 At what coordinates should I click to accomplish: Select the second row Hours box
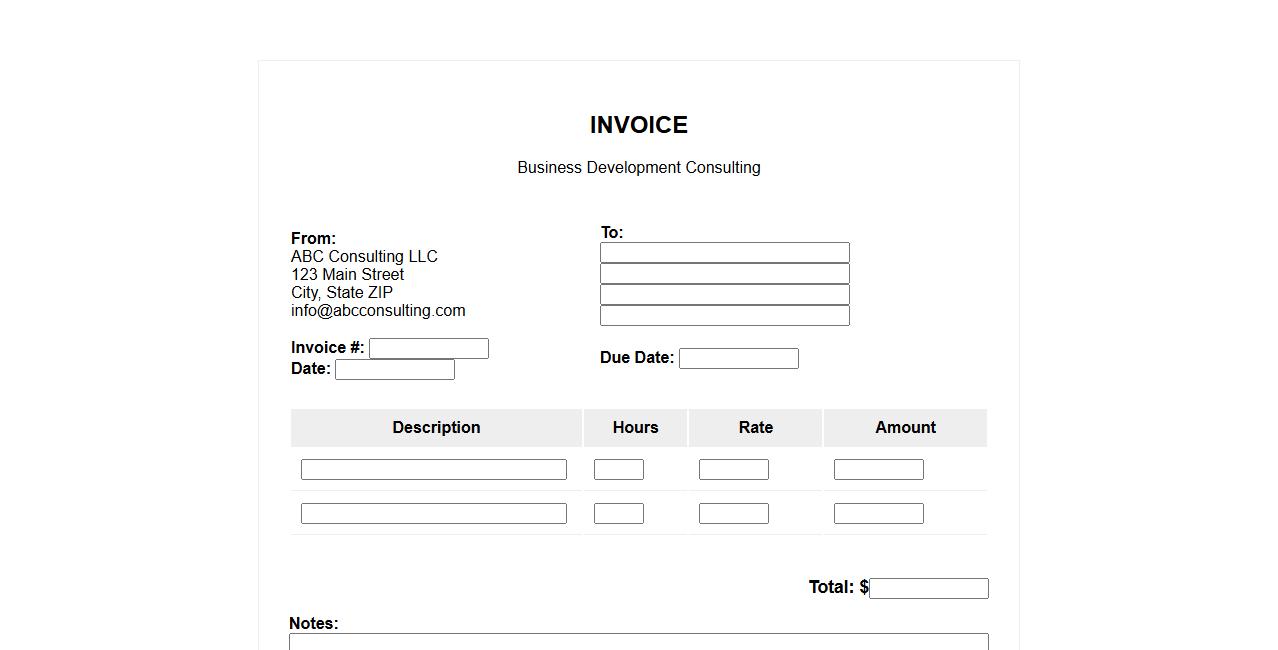pos(618,514)
